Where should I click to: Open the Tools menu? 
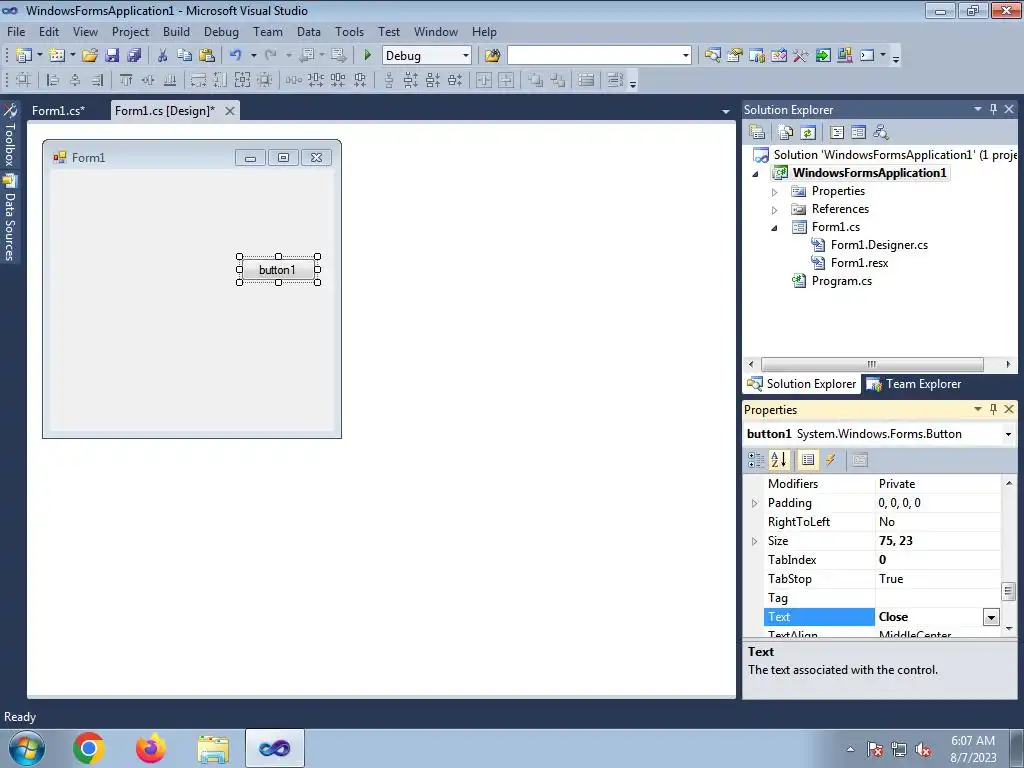[349, 31]
